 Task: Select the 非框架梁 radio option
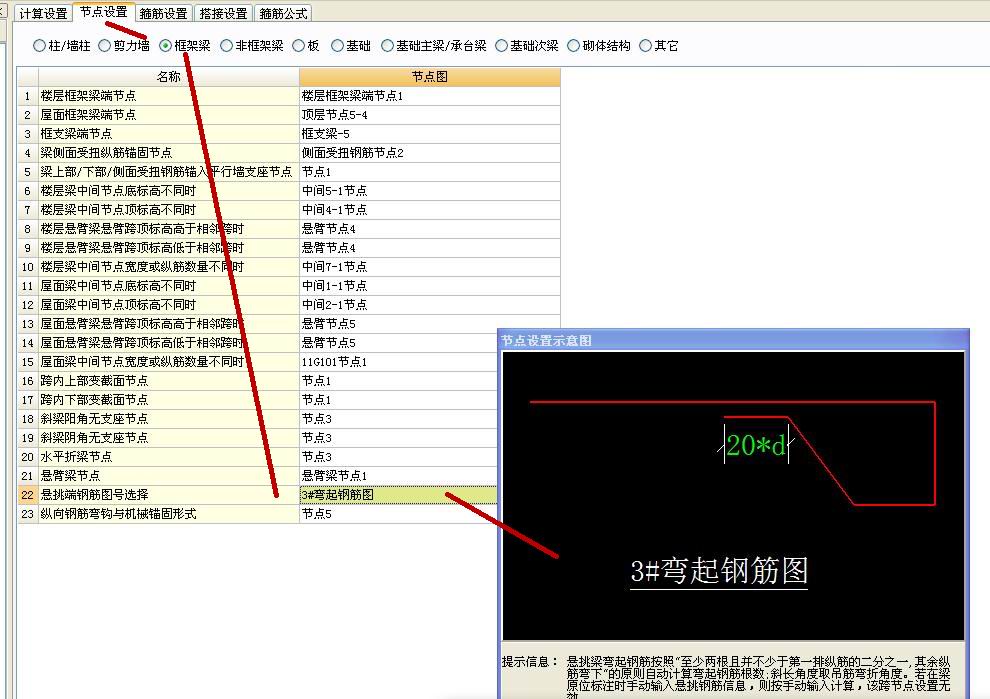[x=227, y=45]
